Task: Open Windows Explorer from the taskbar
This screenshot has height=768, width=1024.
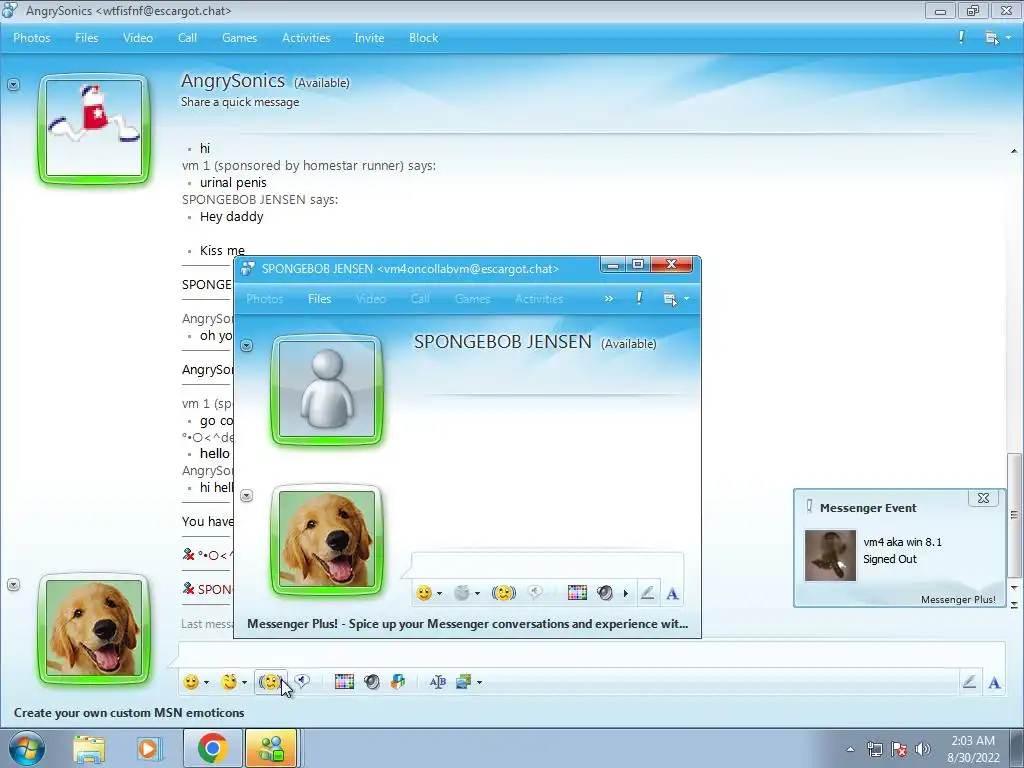Action: tap(89, 749)
